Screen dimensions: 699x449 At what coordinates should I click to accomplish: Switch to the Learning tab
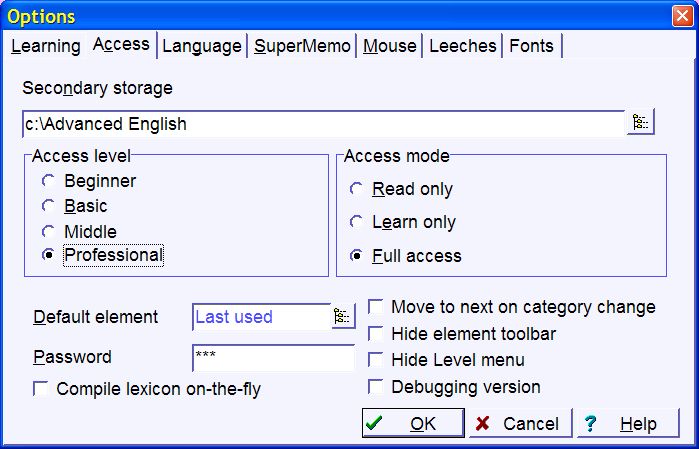46,46
